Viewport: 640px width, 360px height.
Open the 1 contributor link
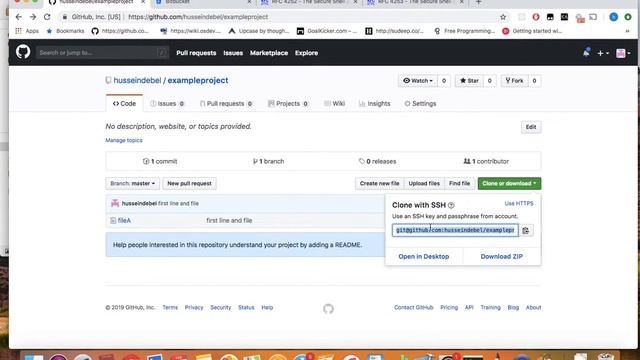[x=486, y=162]
